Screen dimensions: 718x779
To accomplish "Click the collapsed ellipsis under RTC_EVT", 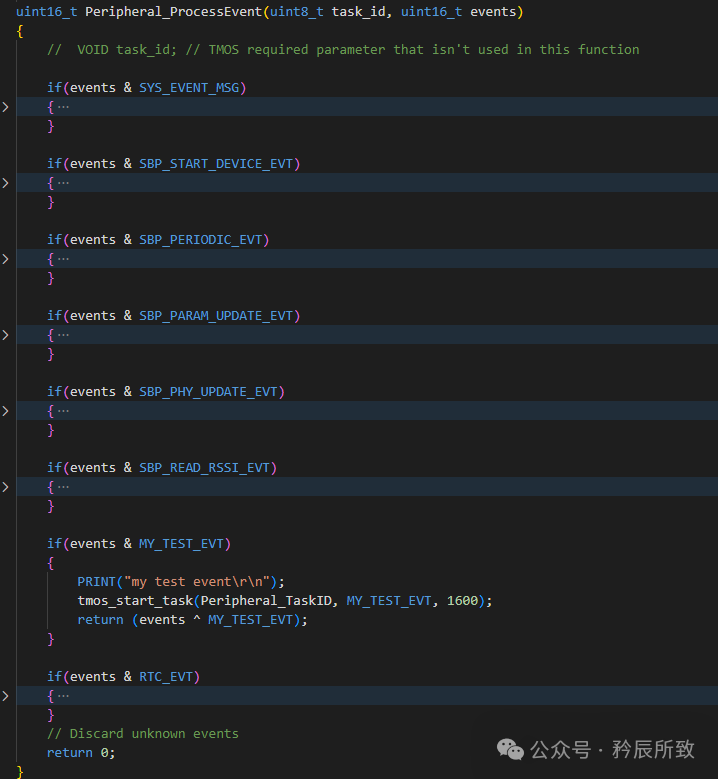I will pyautogui.click(x=63, y=696).
